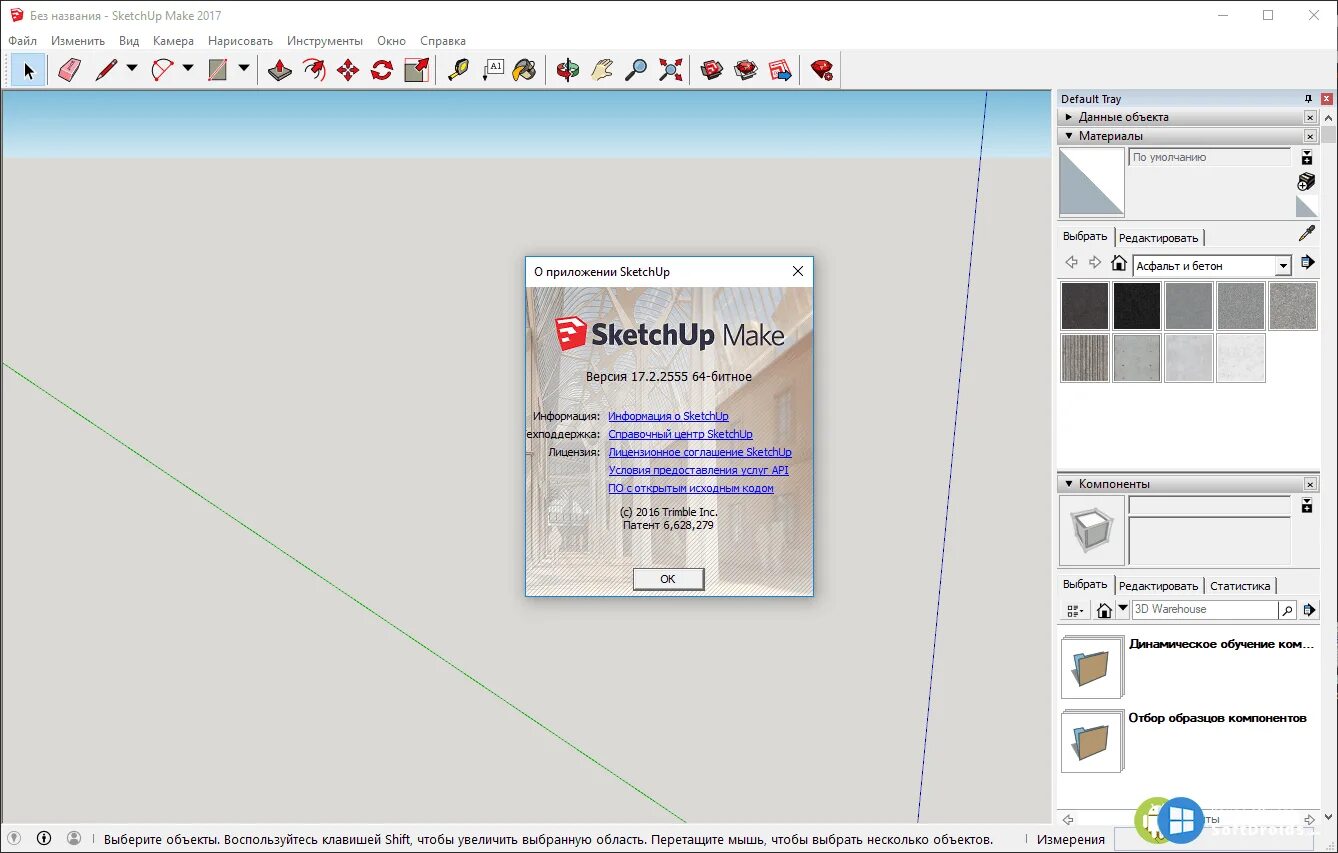Open ПО с открытым исходным кодом link
Image resolution: width=1338 pixels, height=853 pixels.
[x=691, y=488]
